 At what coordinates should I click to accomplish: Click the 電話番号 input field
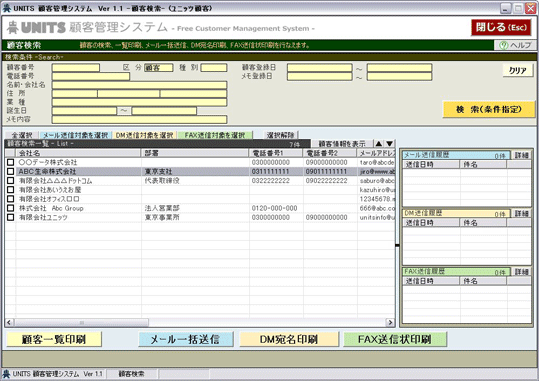(x=91, y=76)
